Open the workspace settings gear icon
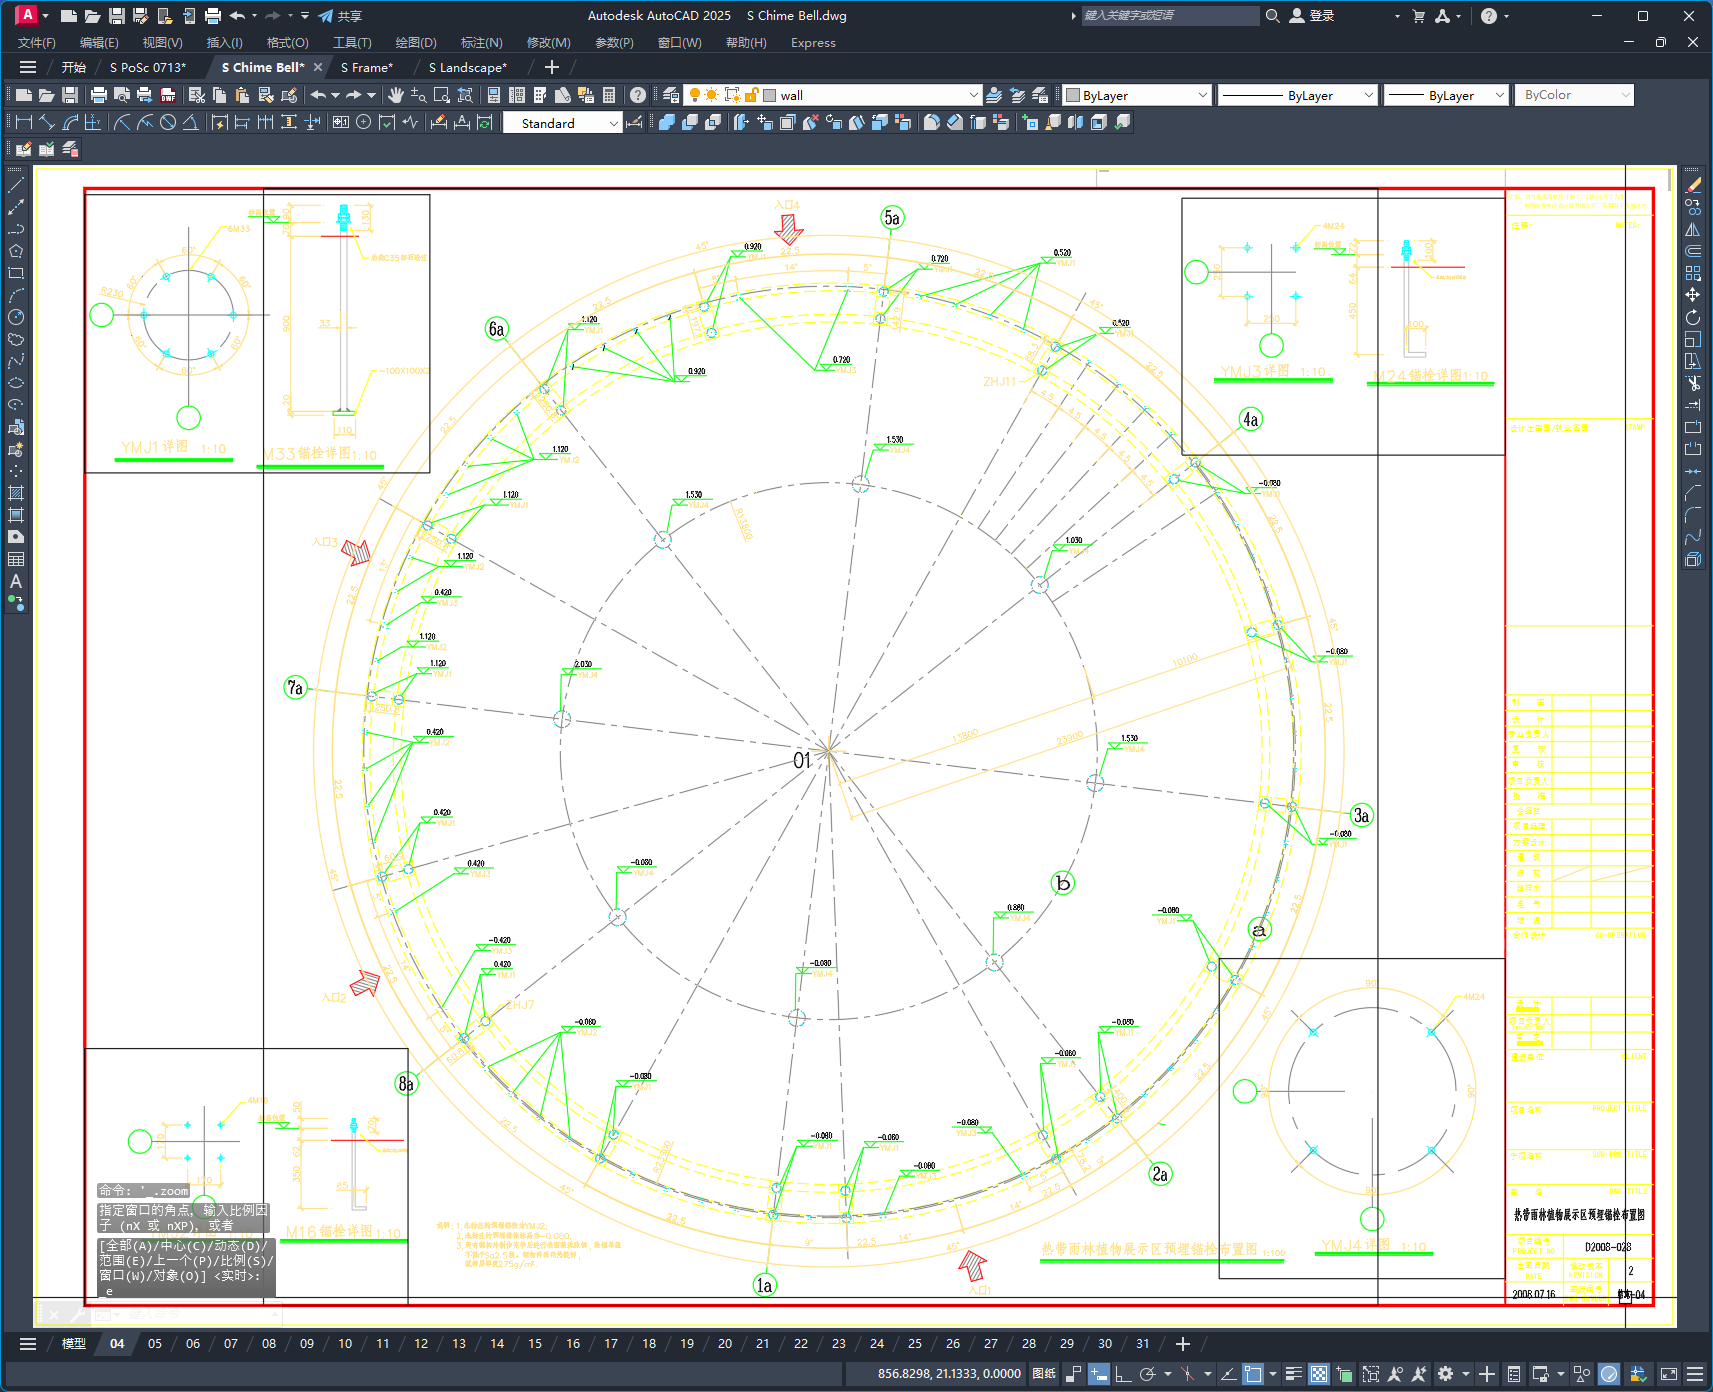1713x1392 pixels. tap(1445, 1374)
